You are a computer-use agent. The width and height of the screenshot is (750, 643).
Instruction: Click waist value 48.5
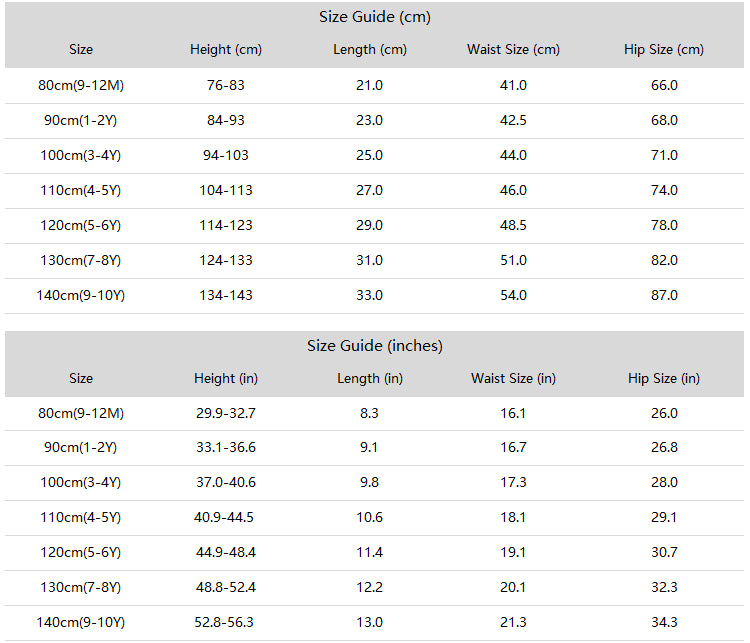(x=513, y=225)
